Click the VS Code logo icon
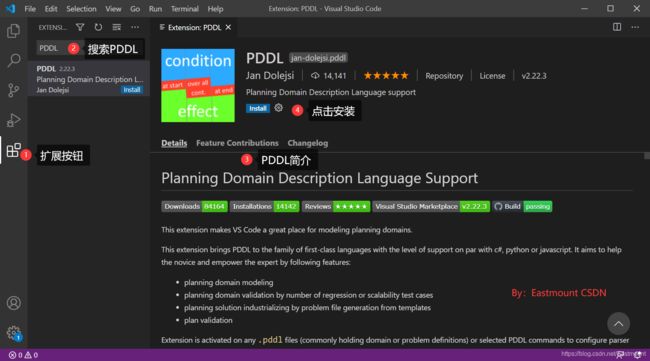The image size is (650, 361). (x=10, y=8)
